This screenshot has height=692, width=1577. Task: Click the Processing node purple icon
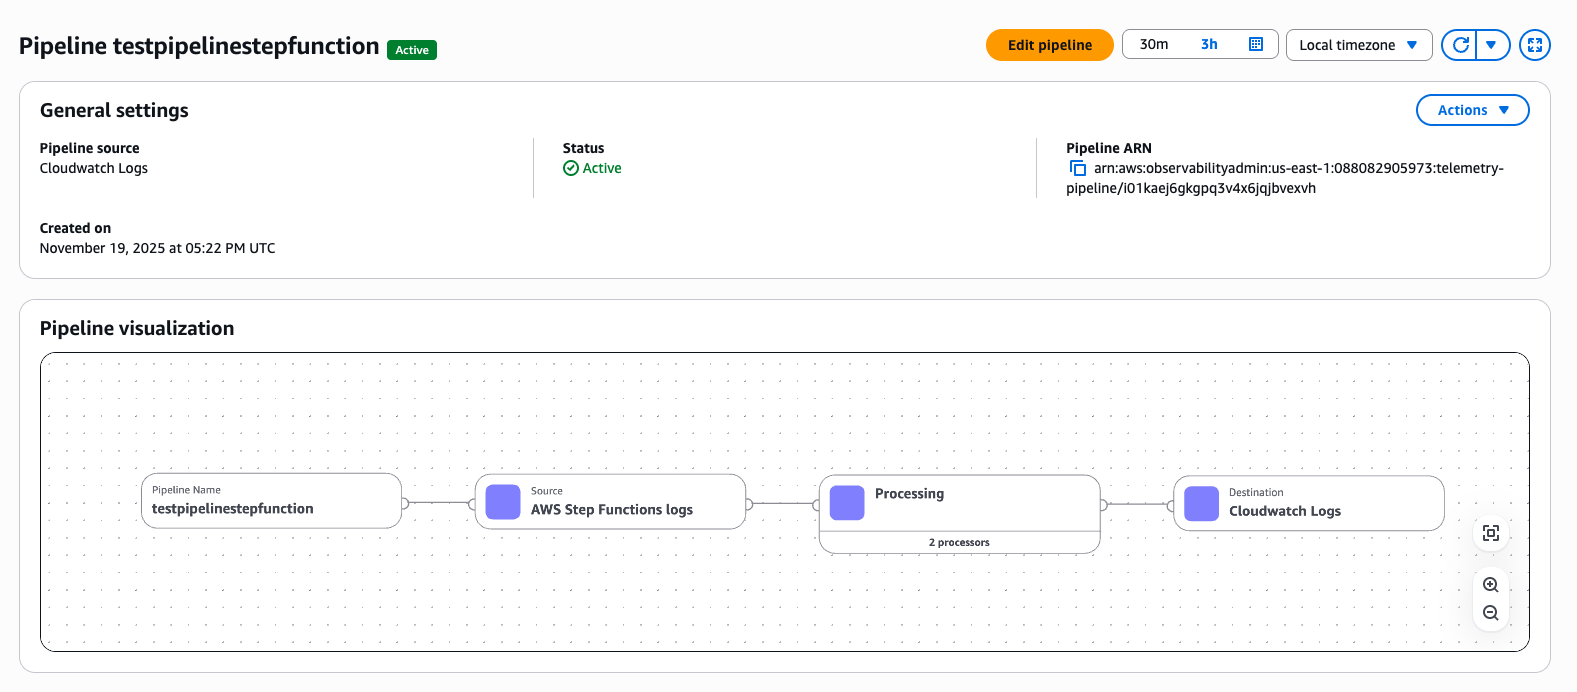point(847,502)
